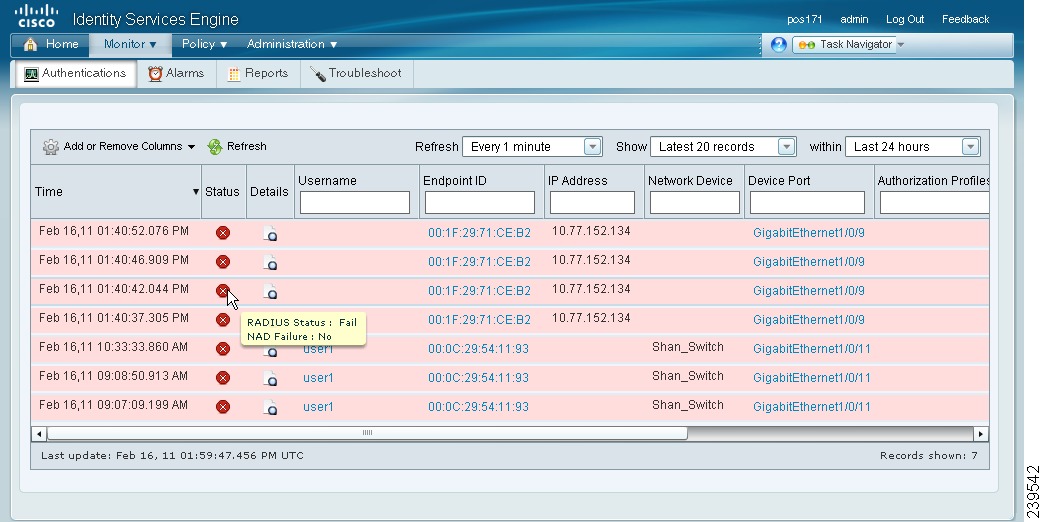1044x522 pixels.
Task: Switch to the Authentications tab
Action: (x=75, y=73)
